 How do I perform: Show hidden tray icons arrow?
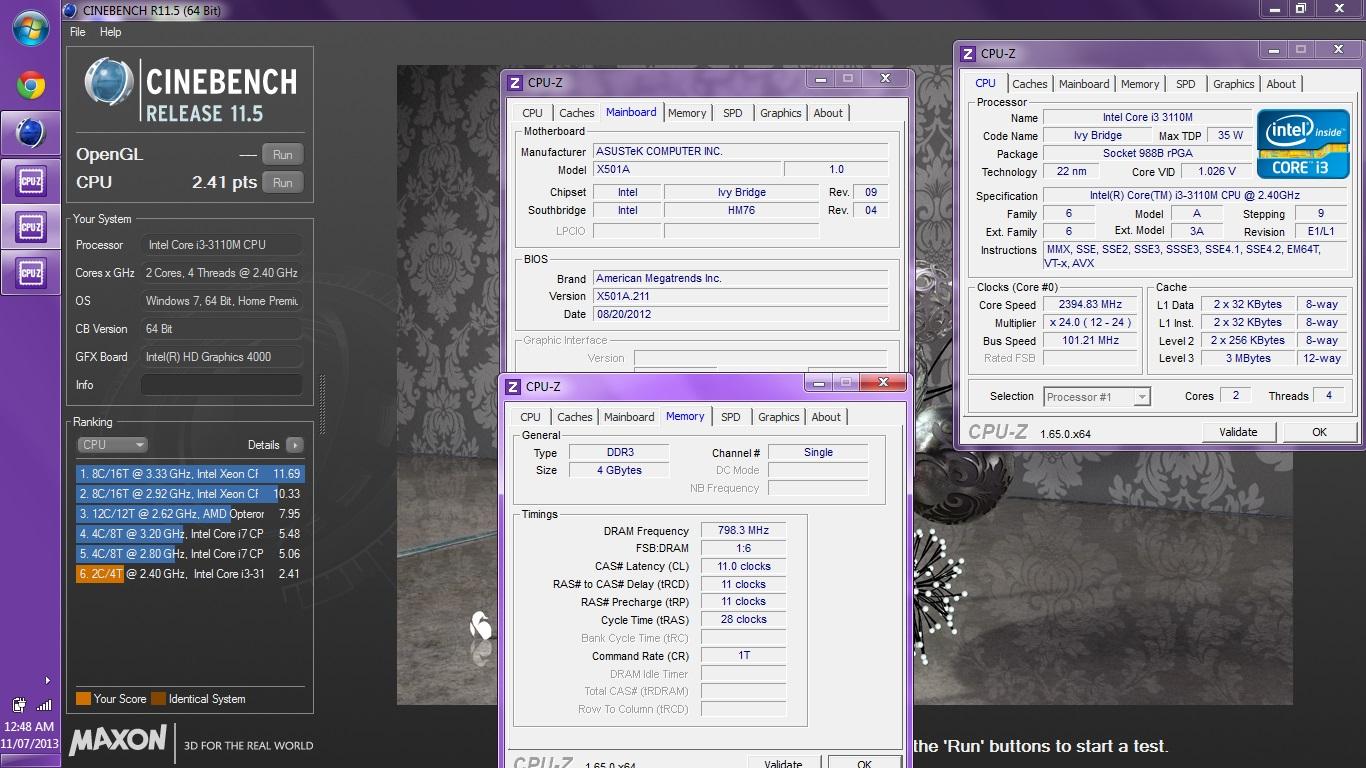click(x=47, y=680)
